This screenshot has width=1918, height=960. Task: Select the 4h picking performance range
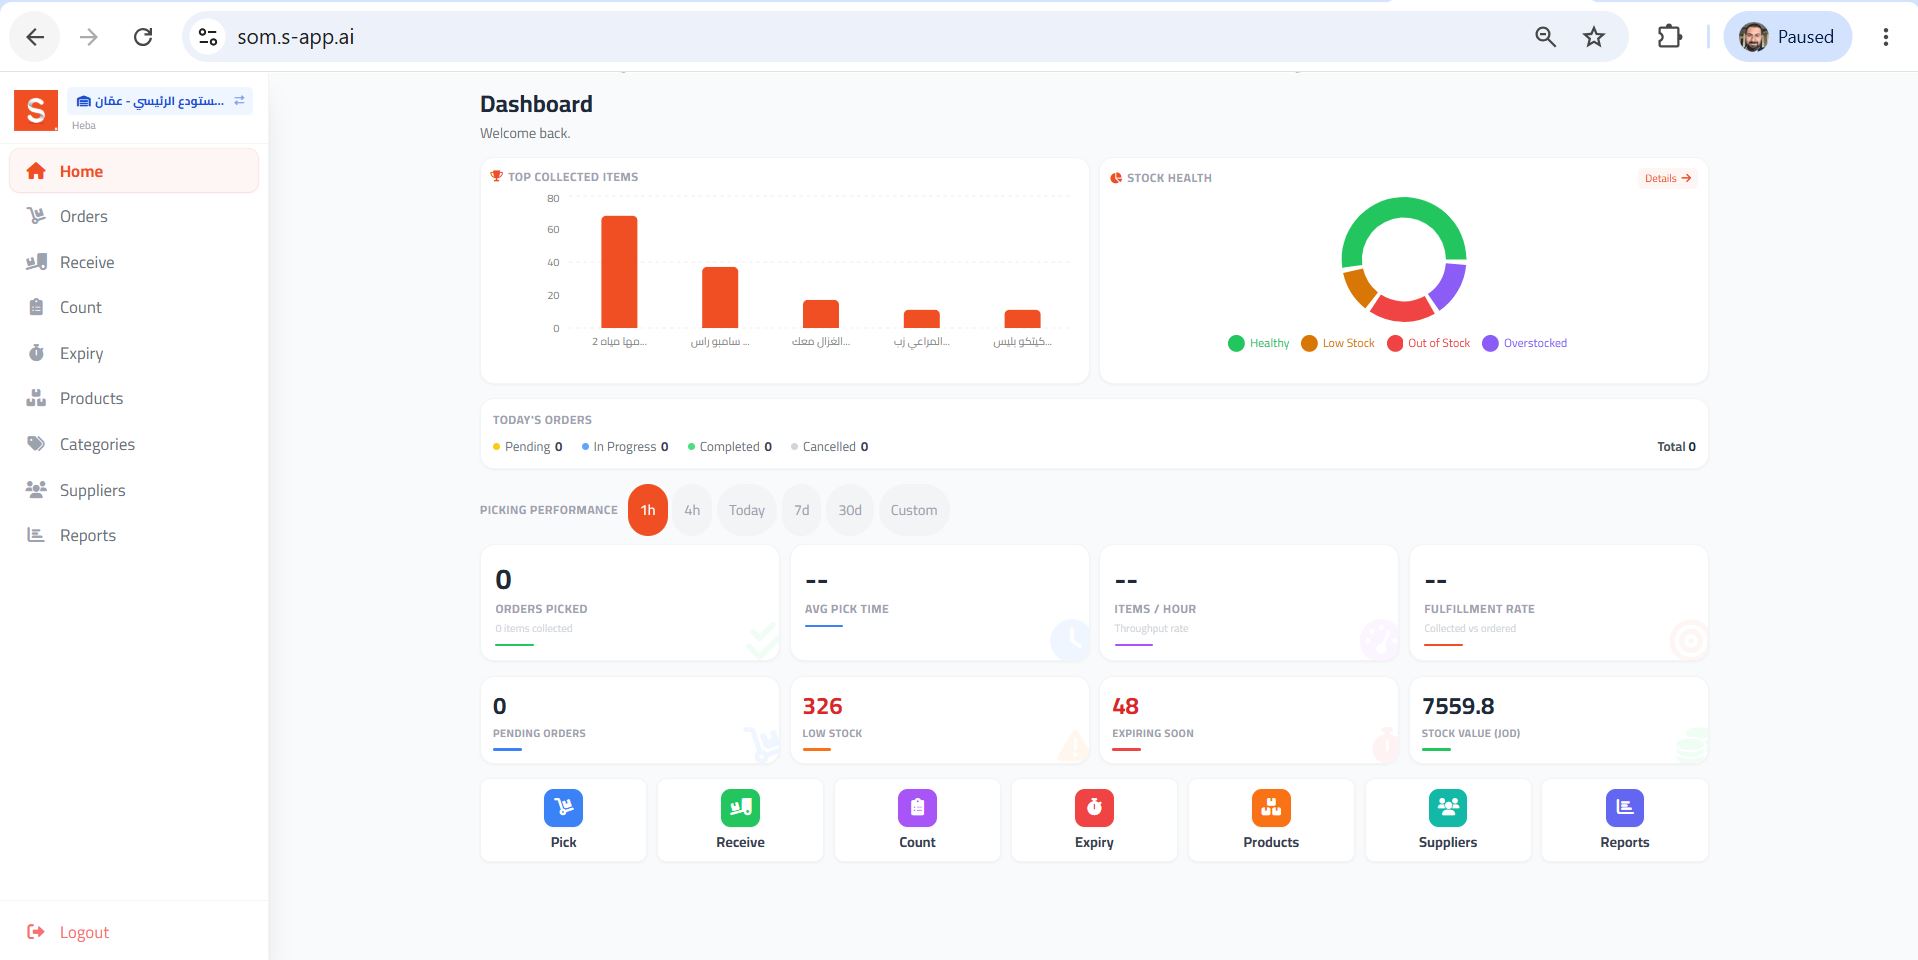point(692,510)
